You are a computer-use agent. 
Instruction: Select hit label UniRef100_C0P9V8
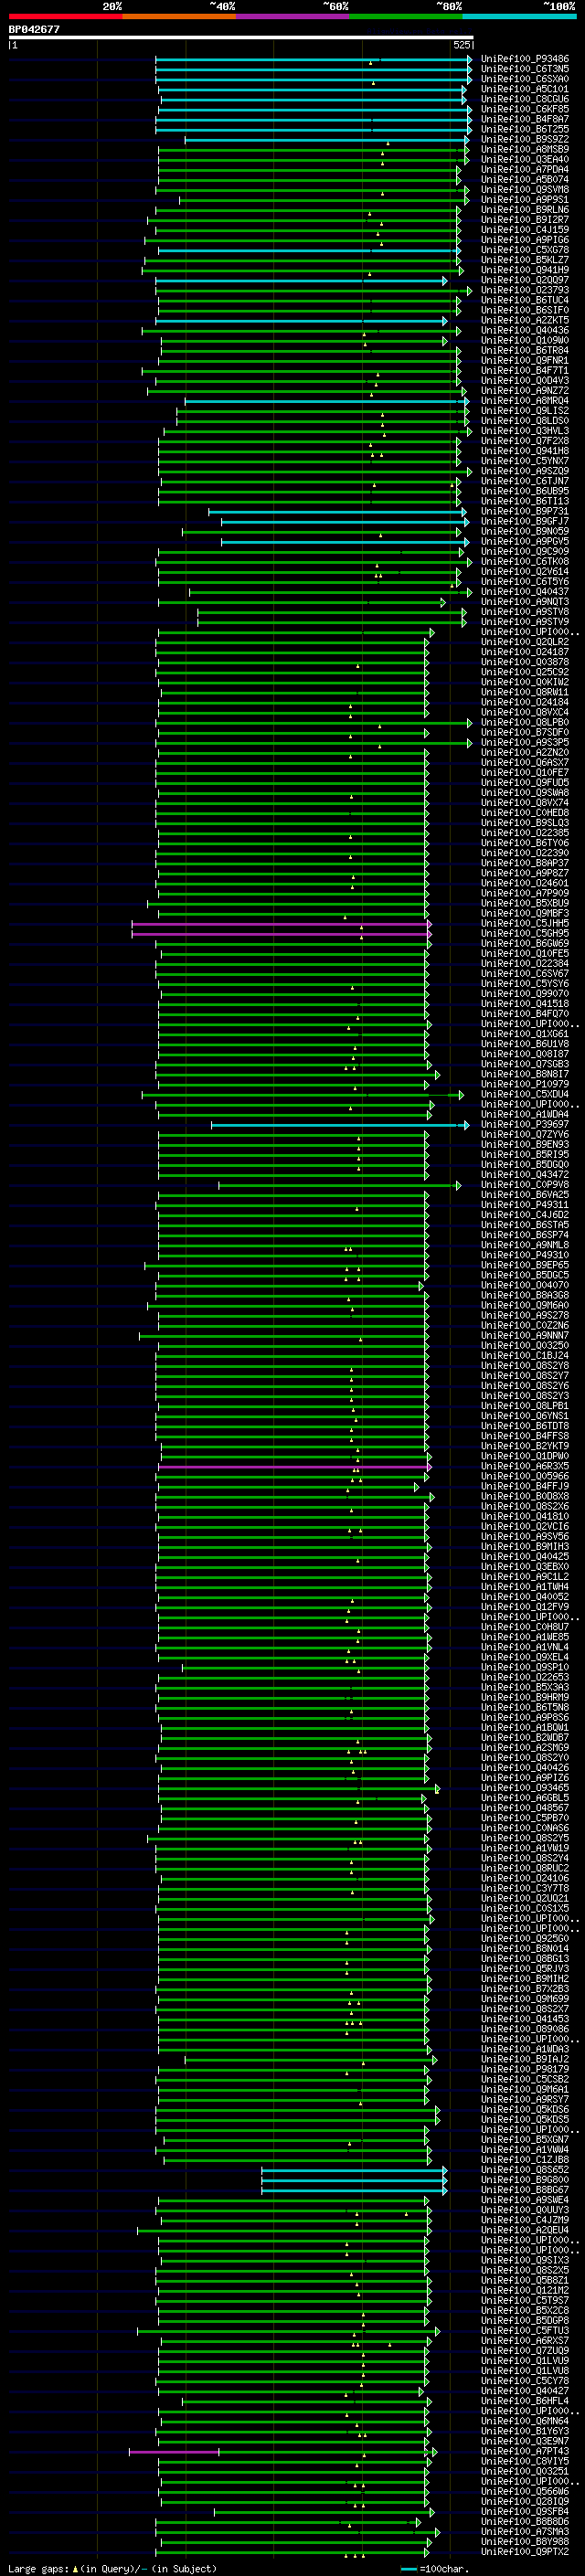(x=525, y=1185)
